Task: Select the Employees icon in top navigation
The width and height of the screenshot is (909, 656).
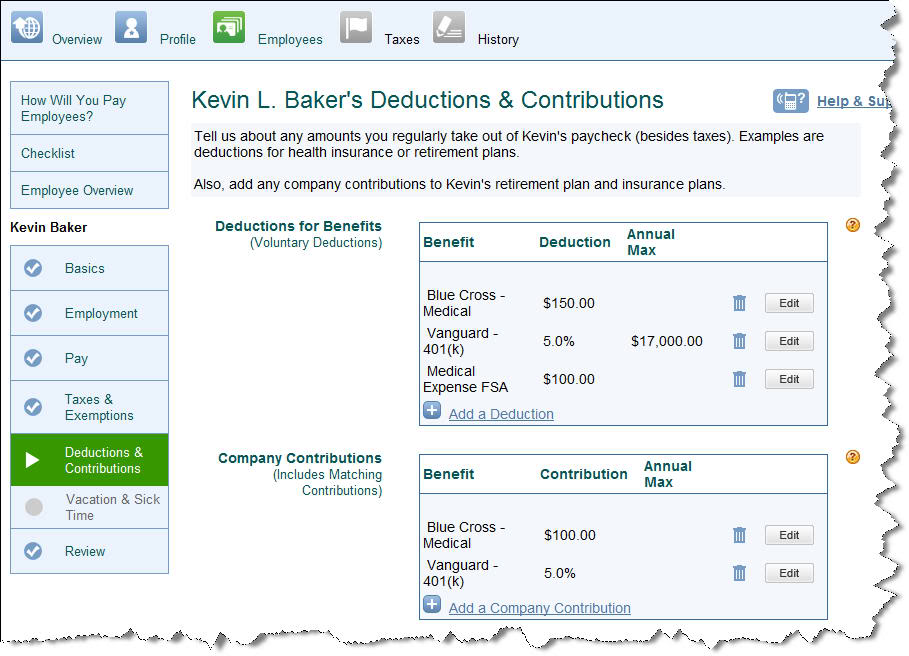Action: pyautogui.click(x=229, y=27)
